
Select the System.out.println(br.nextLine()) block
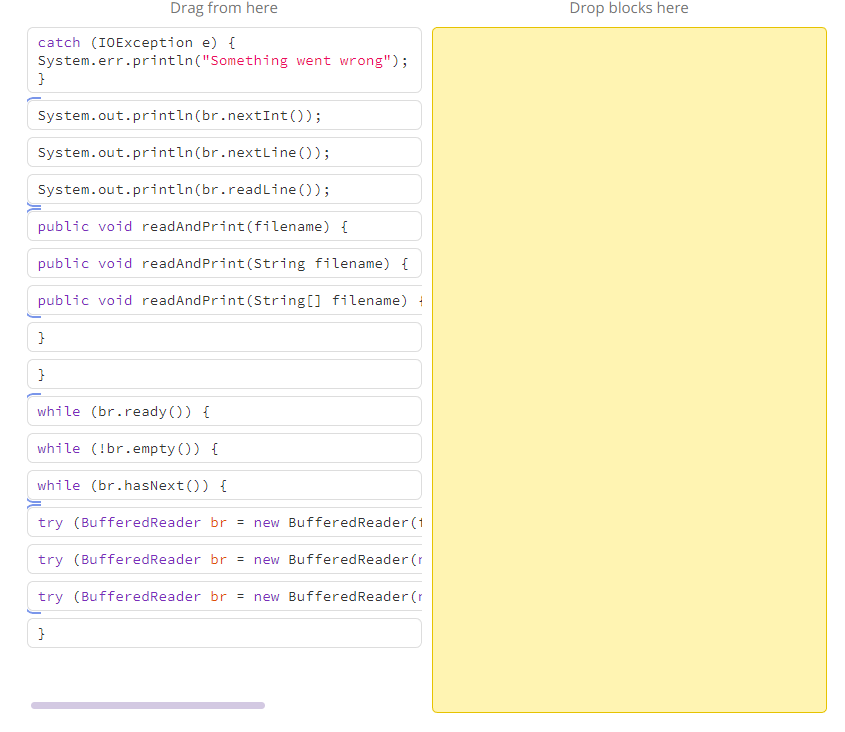pyautogui.click(x=223, y=152)
